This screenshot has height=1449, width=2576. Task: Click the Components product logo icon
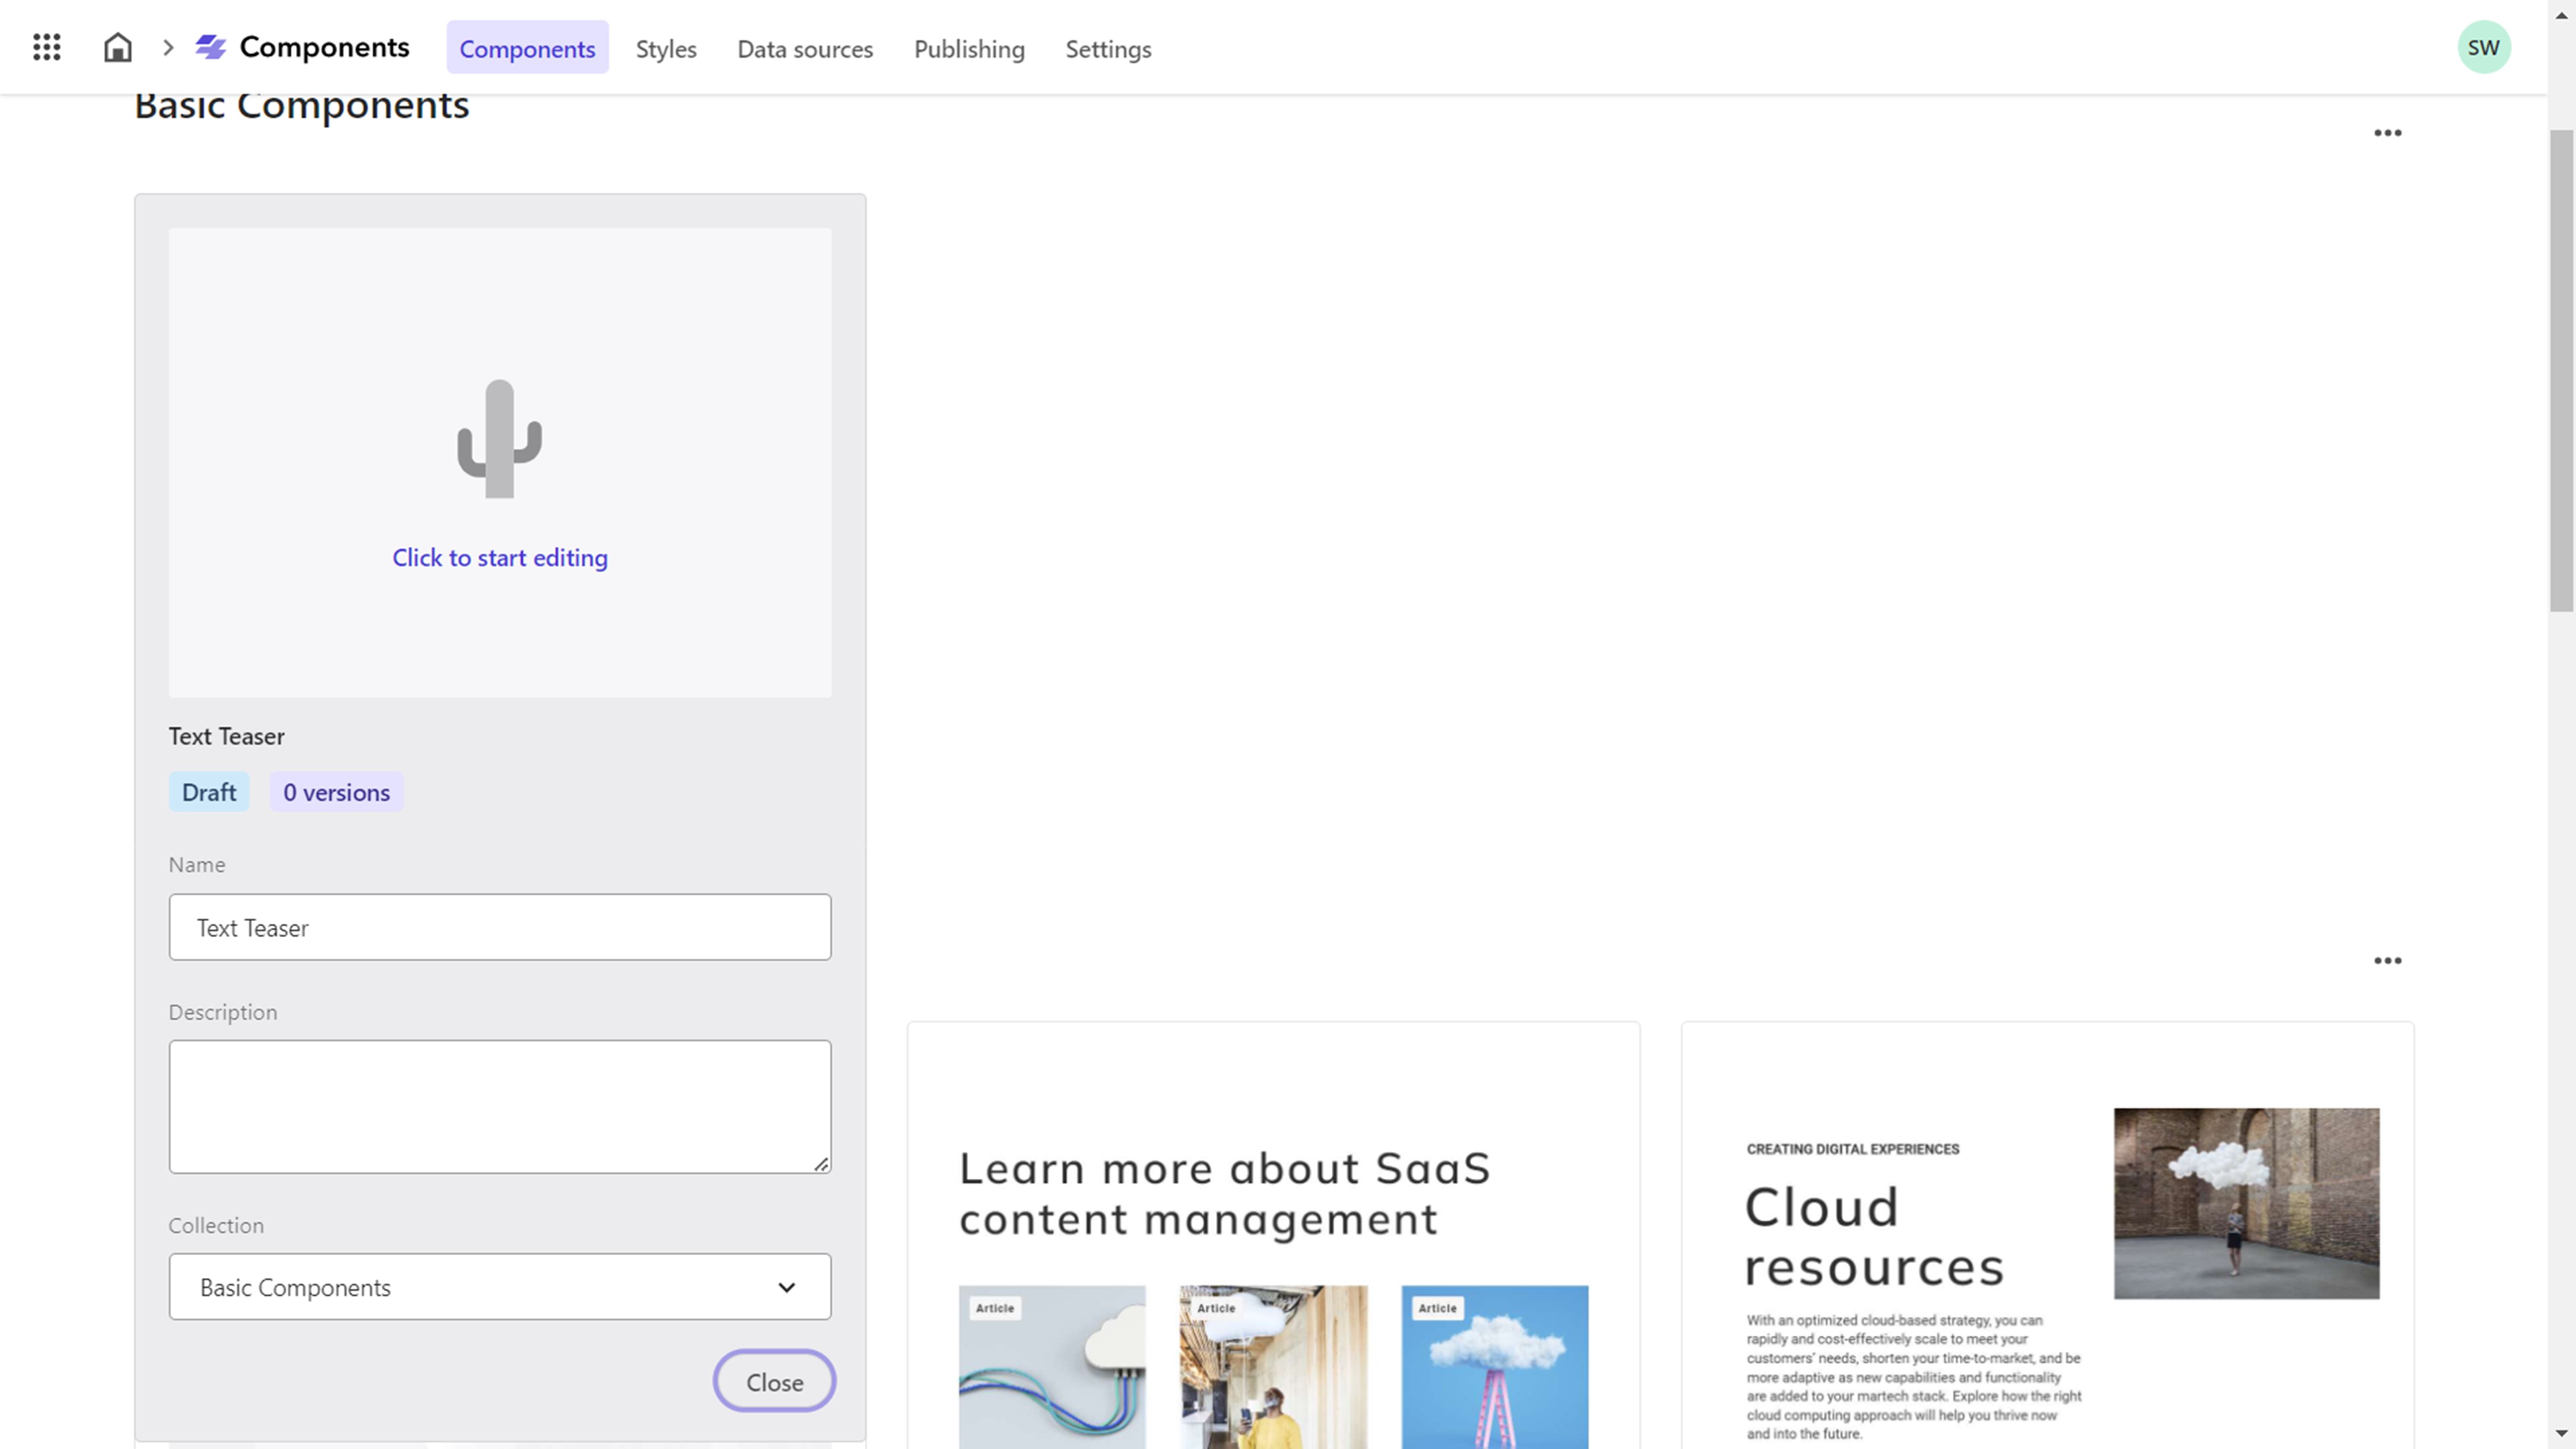[212, 46]
